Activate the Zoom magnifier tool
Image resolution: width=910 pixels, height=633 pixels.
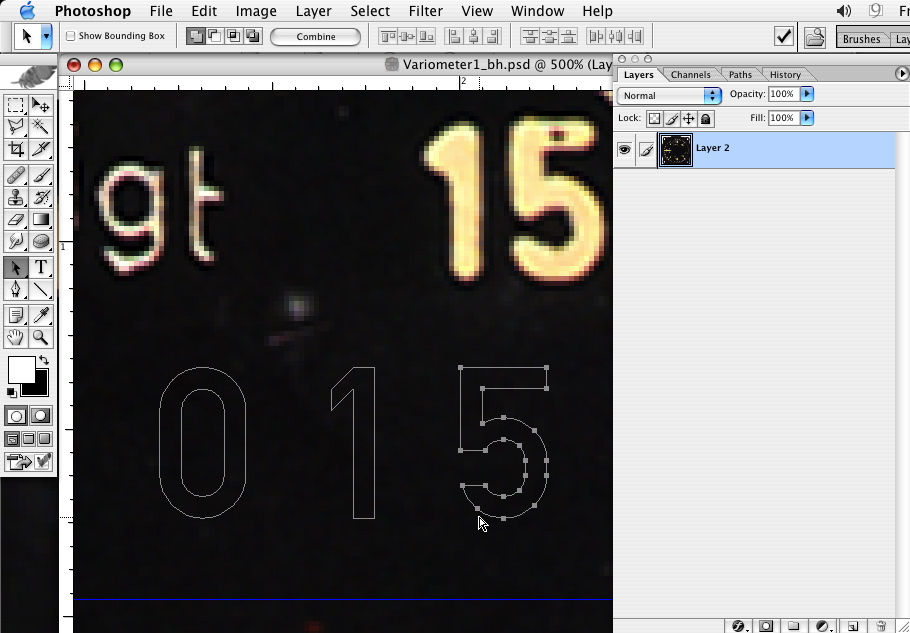[x=41, y=338]
